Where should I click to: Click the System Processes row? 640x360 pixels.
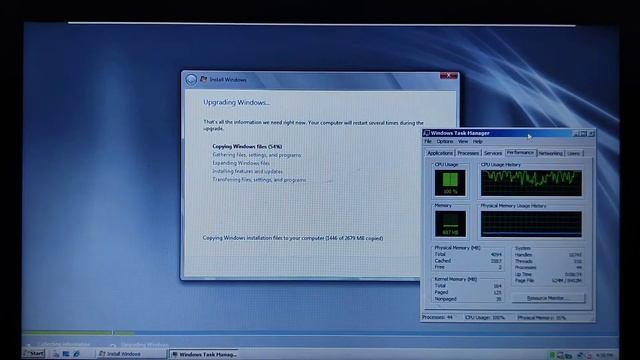tap(548, 268)
